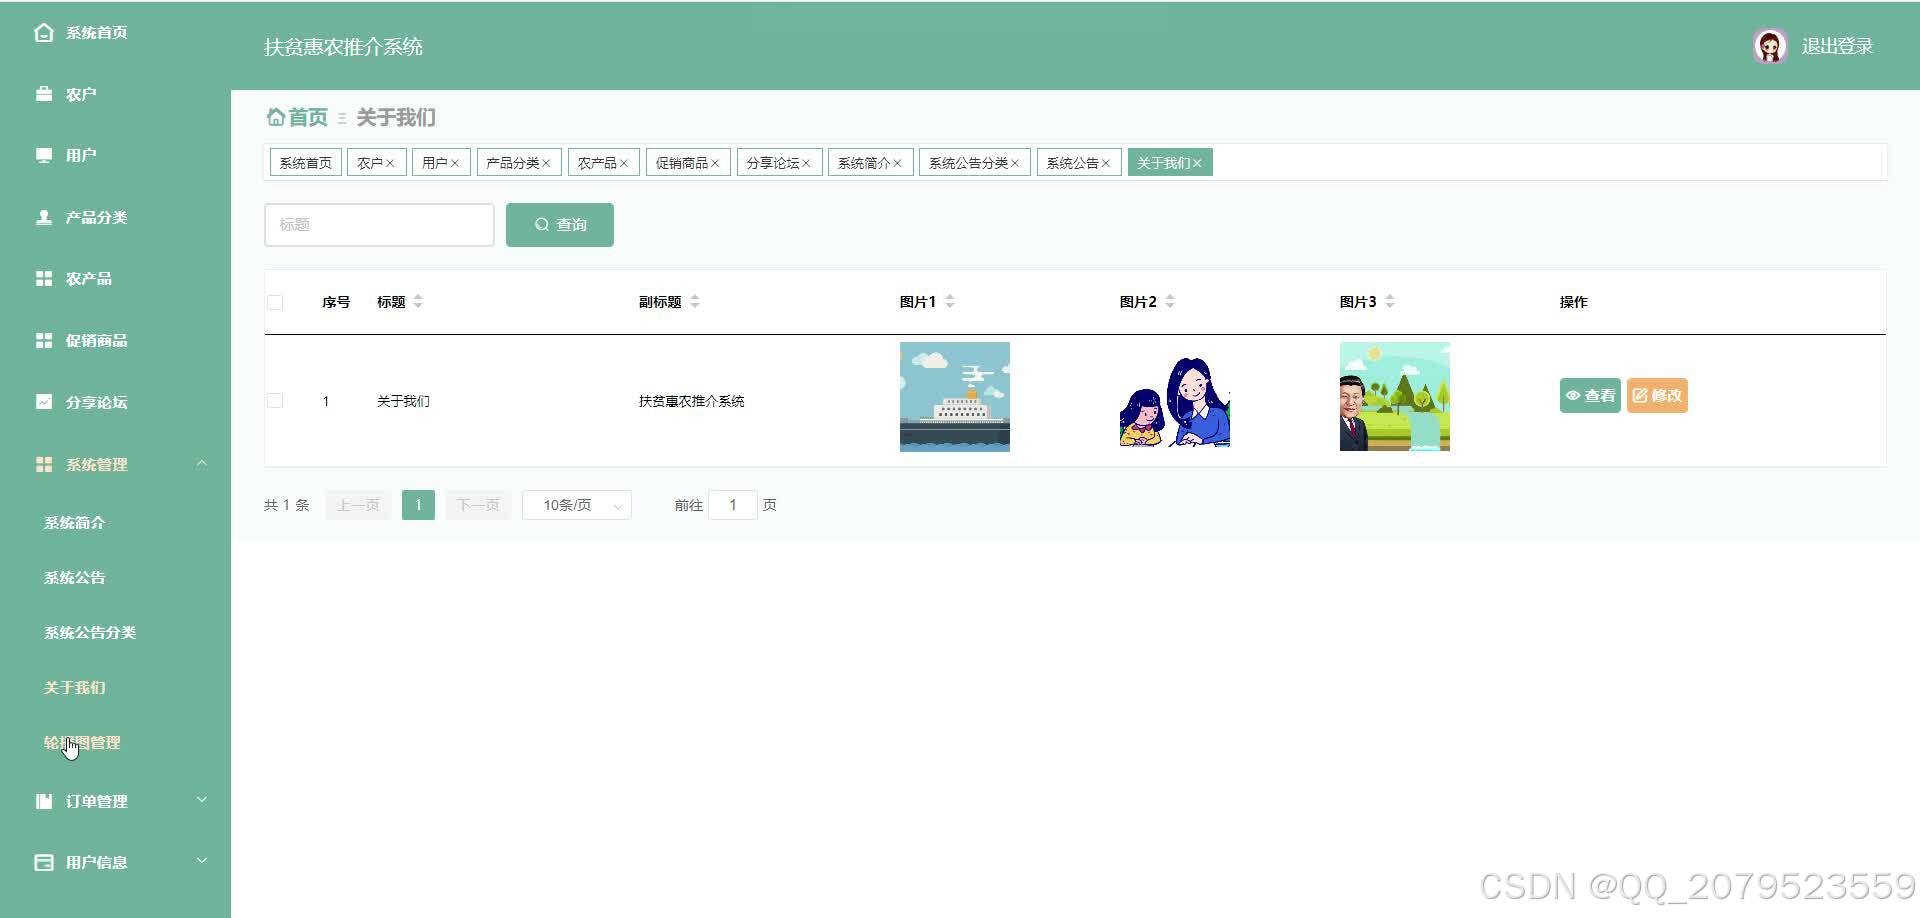Close the 农产品 tab
The width and height of the screenshot is (1920, 918).
point(623,163)
